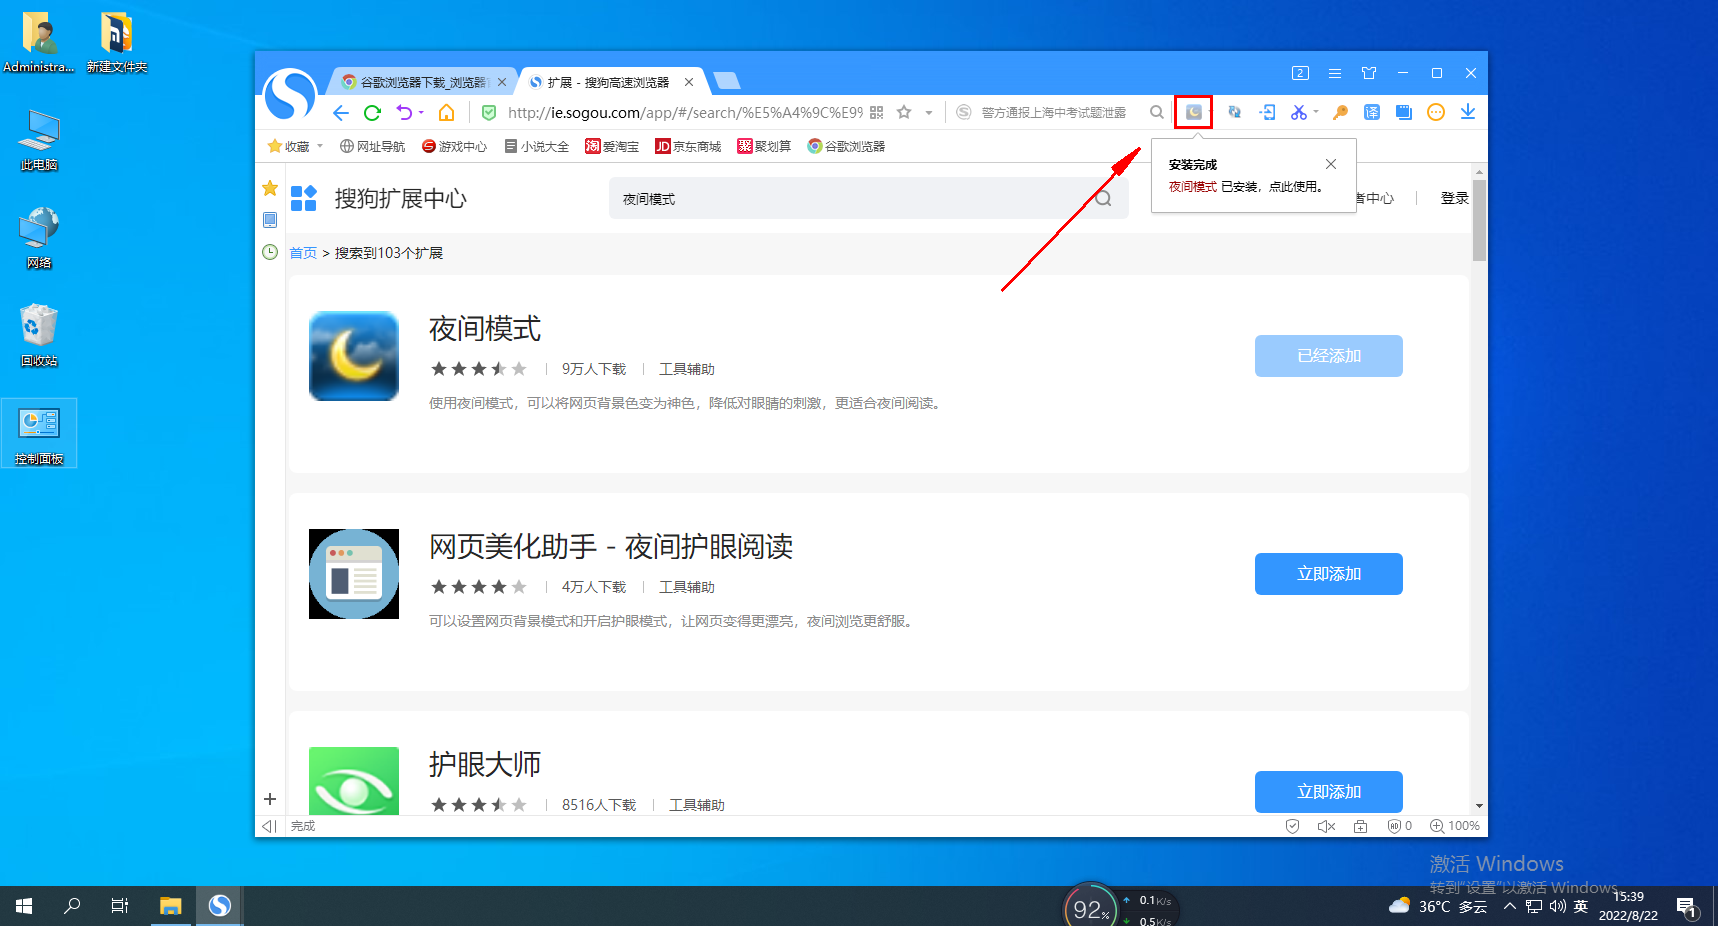1718x926 pixels.
Task: Click the status bar shield icon
Action: (1292, 826)
